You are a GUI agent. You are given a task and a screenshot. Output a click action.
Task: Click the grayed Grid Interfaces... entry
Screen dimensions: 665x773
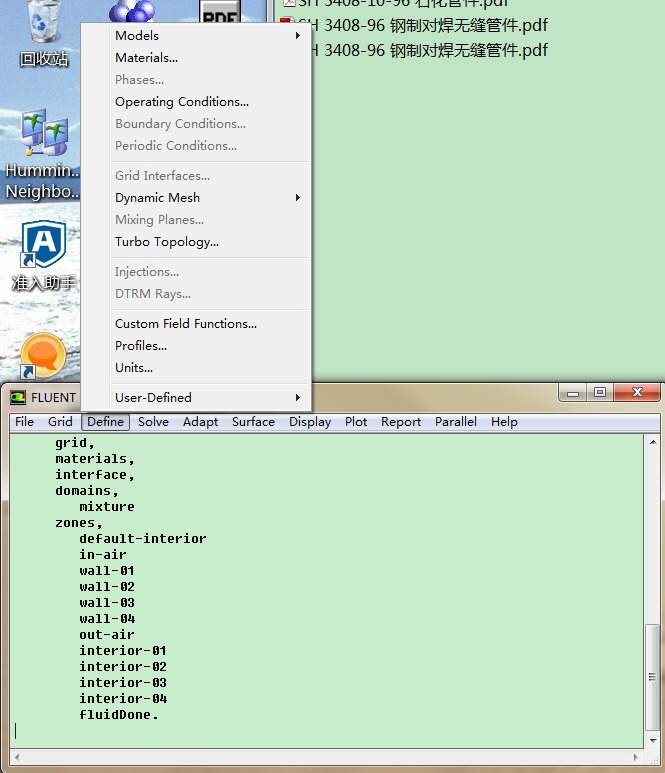pos(196,176)
